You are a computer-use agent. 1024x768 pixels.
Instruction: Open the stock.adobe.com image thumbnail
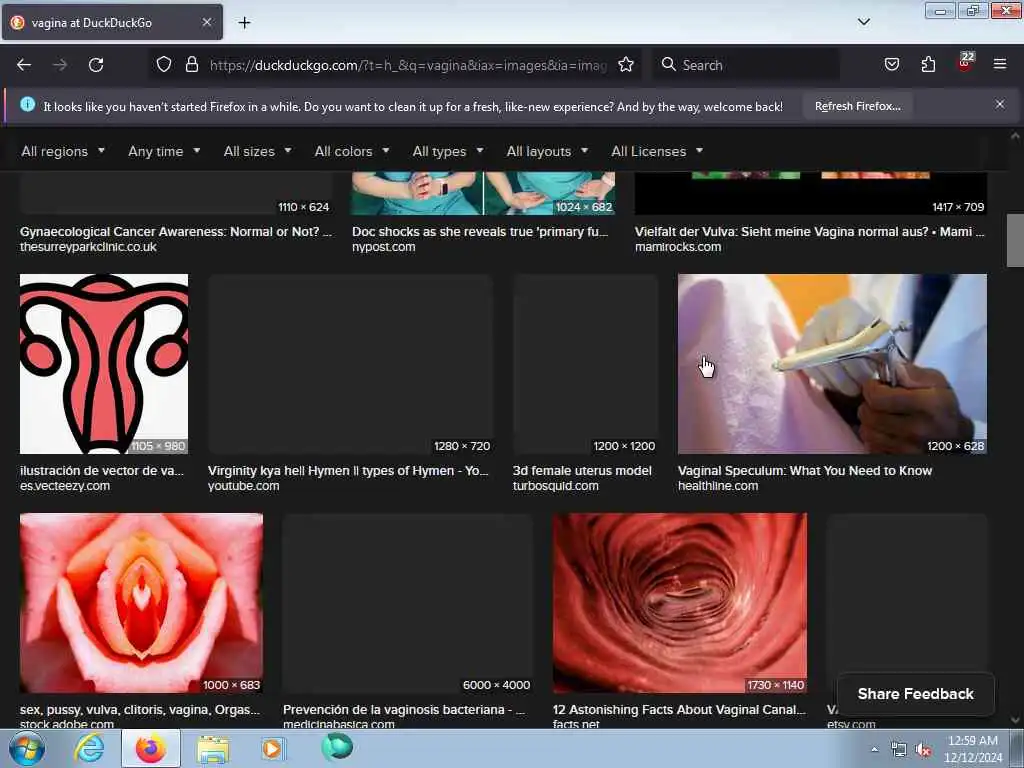point(142,603)
